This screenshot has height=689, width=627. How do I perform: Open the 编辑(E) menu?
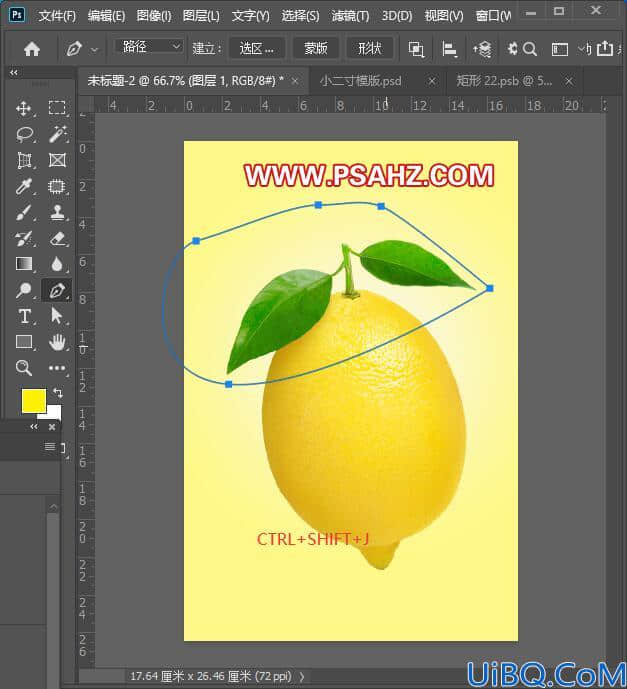tap(106, 16)
